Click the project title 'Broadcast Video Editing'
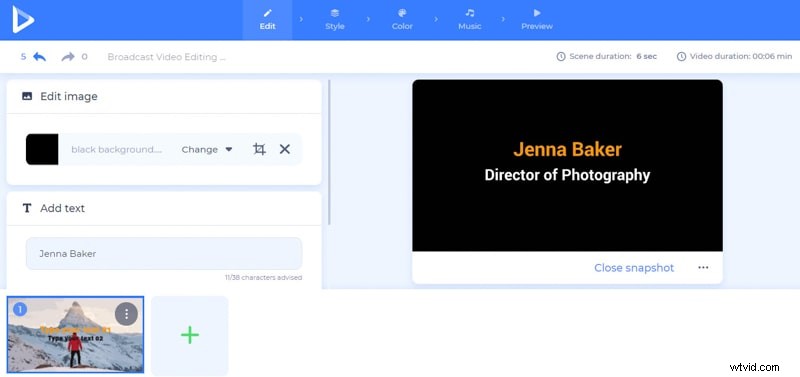Viewport: 800px width, 377px height. (166, 57)
